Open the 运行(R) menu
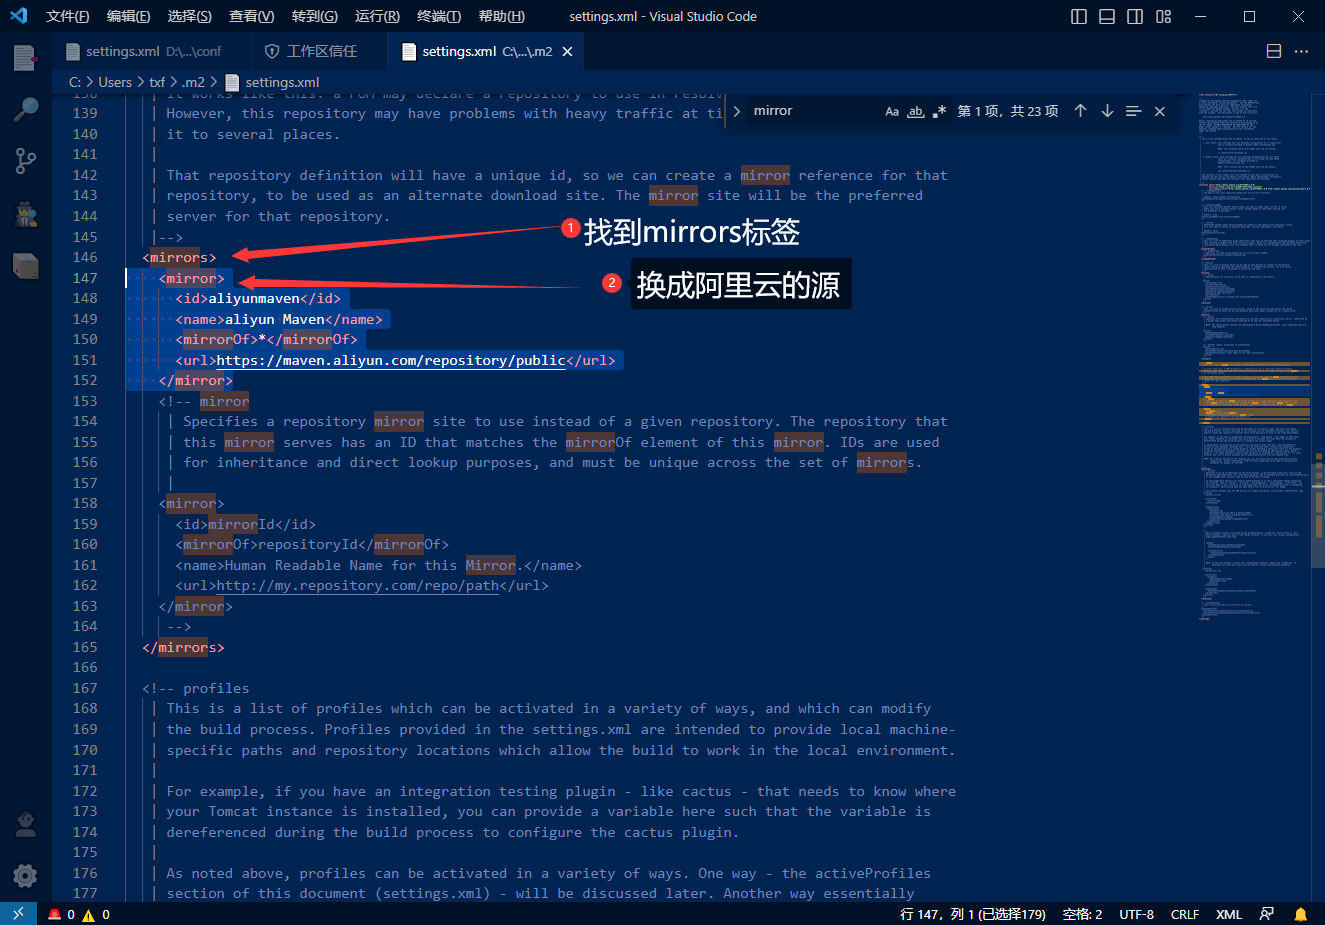Image resolution: width=1325 pixels, height=925 pixels. click(x=377, y=16)
